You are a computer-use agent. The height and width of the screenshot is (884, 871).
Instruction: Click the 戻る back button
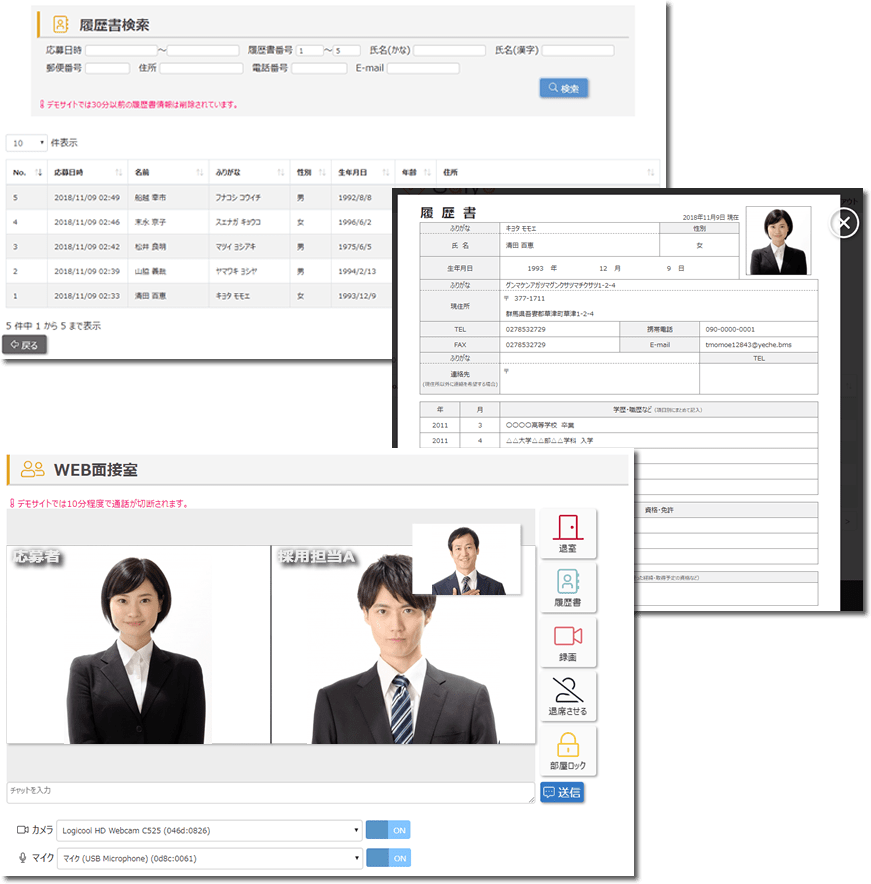(x=24, y=345)
